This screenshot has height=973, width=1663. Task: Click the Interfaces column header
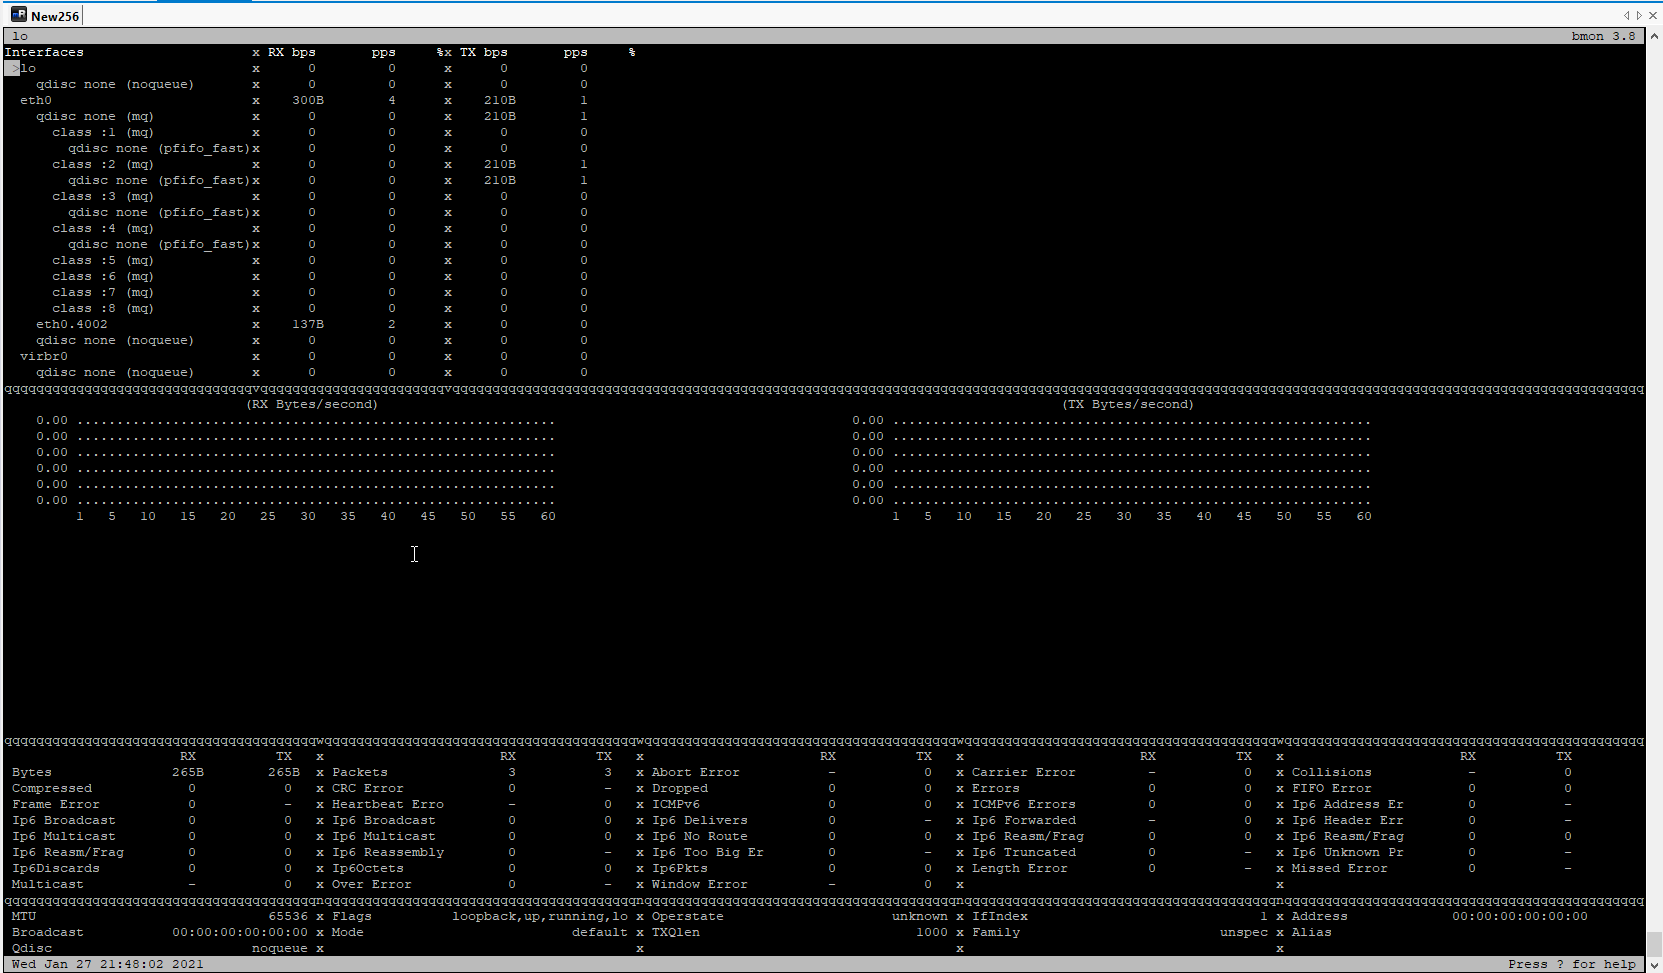coord(44,52)
